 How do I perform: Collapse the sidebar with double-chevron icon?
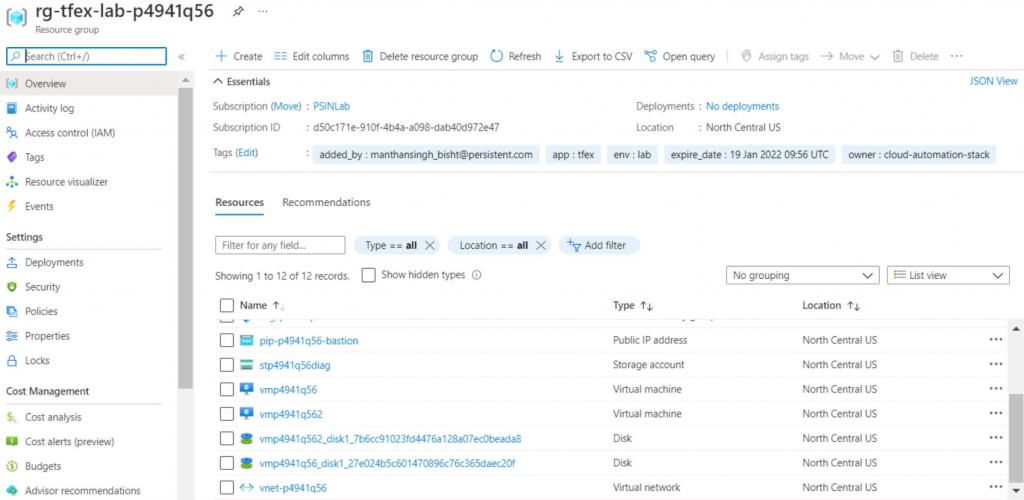(182, 57)
